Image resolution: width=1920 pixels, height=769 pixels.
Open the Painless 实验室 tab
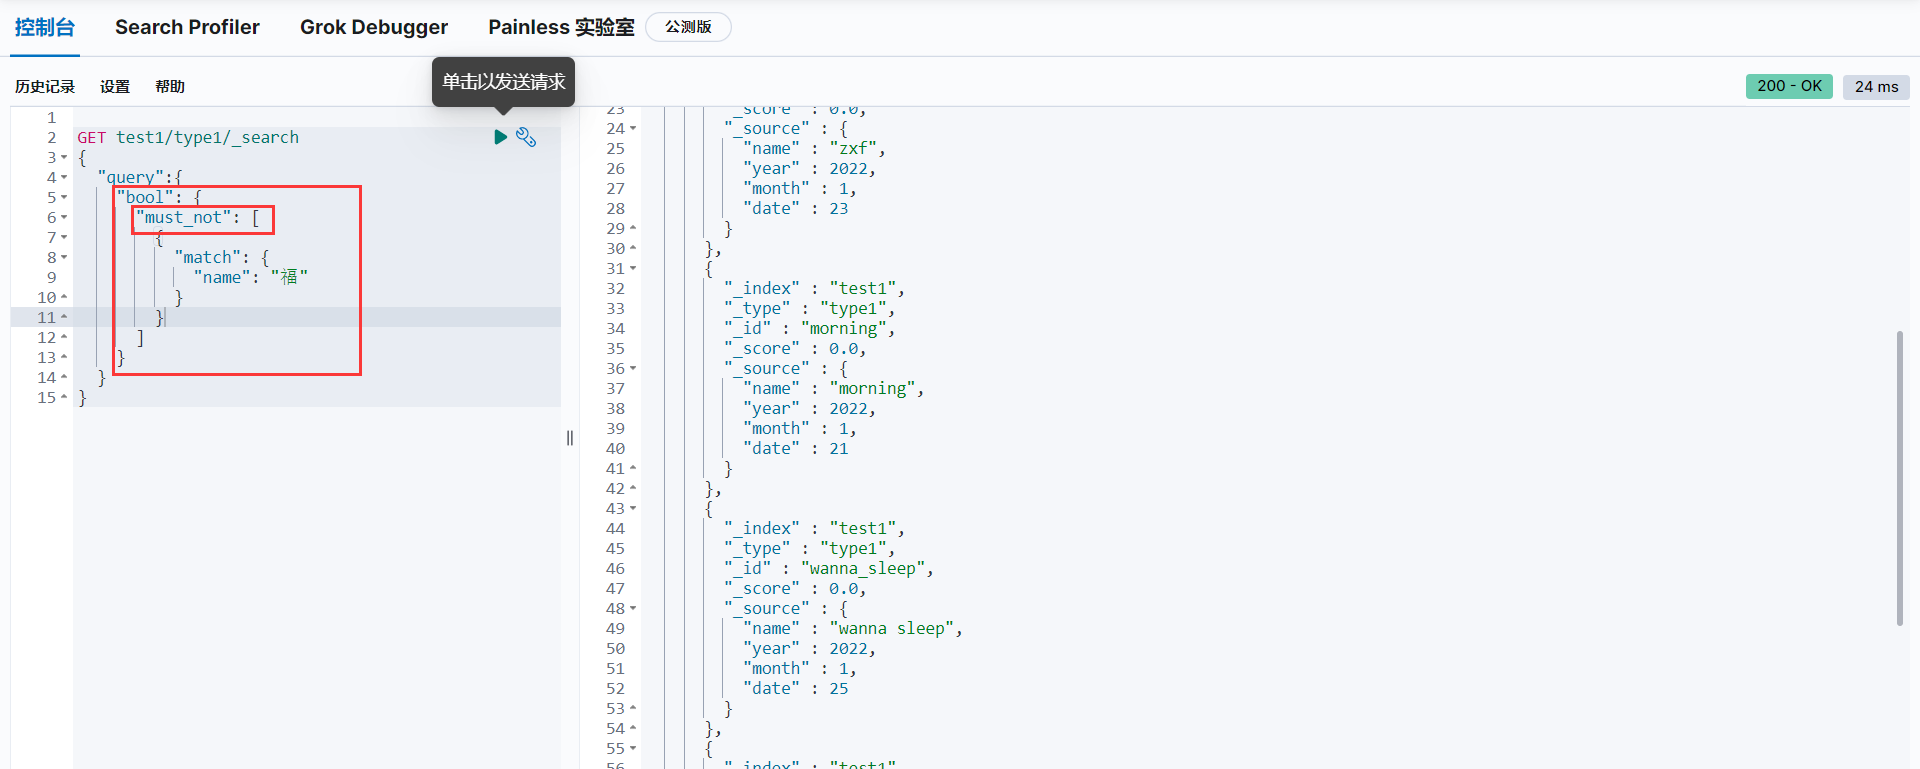pyautogui.click(x=561, y=27)
